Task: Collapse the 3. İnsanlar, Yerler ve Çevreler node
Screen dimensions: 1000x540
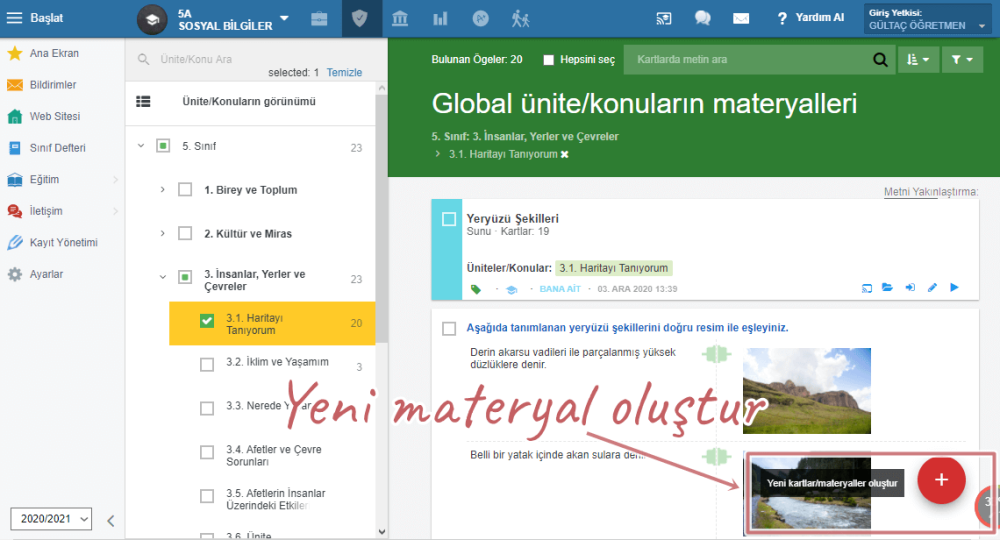Action: [163, 277]
